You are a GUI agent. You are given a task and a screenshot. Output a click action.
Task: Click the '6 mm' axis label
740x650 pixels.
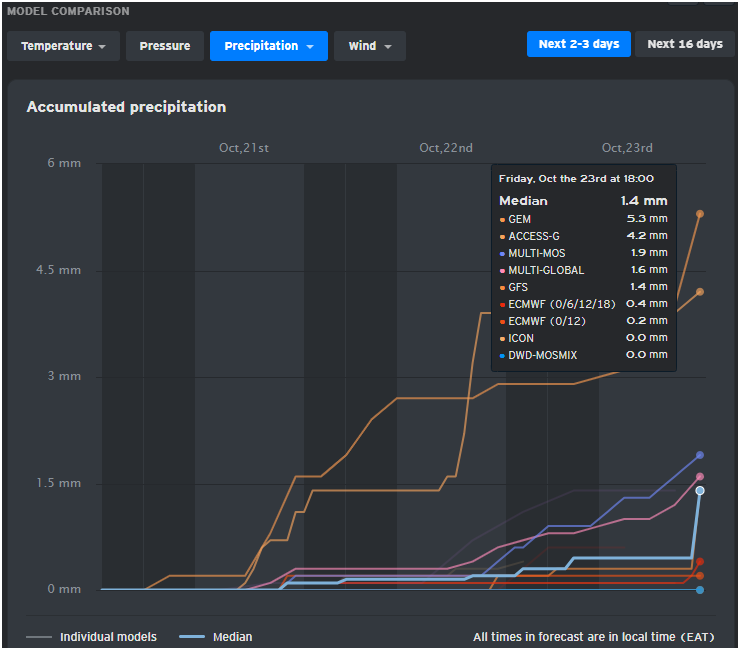(x=64, y=163)
